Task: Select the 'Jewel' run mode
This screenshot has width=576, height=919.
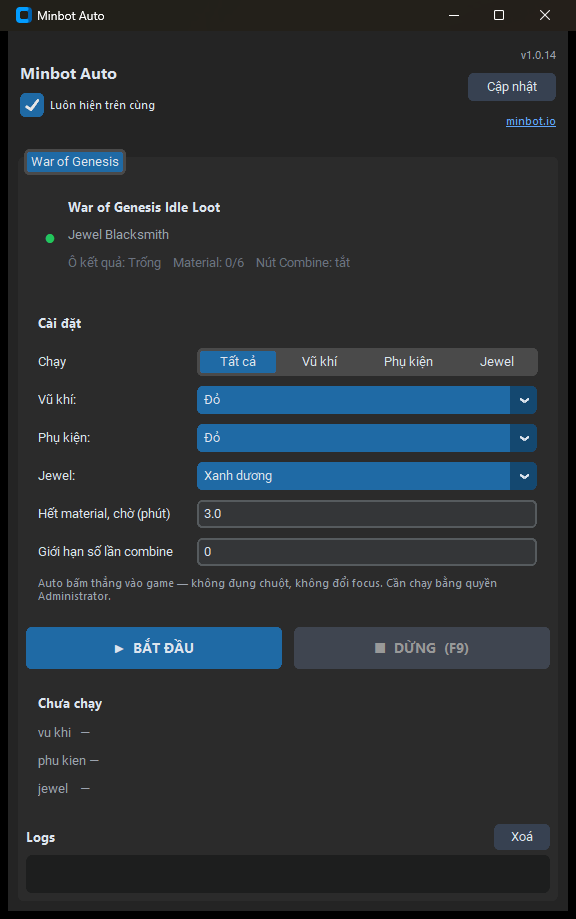Action: (x=497, y=362)
